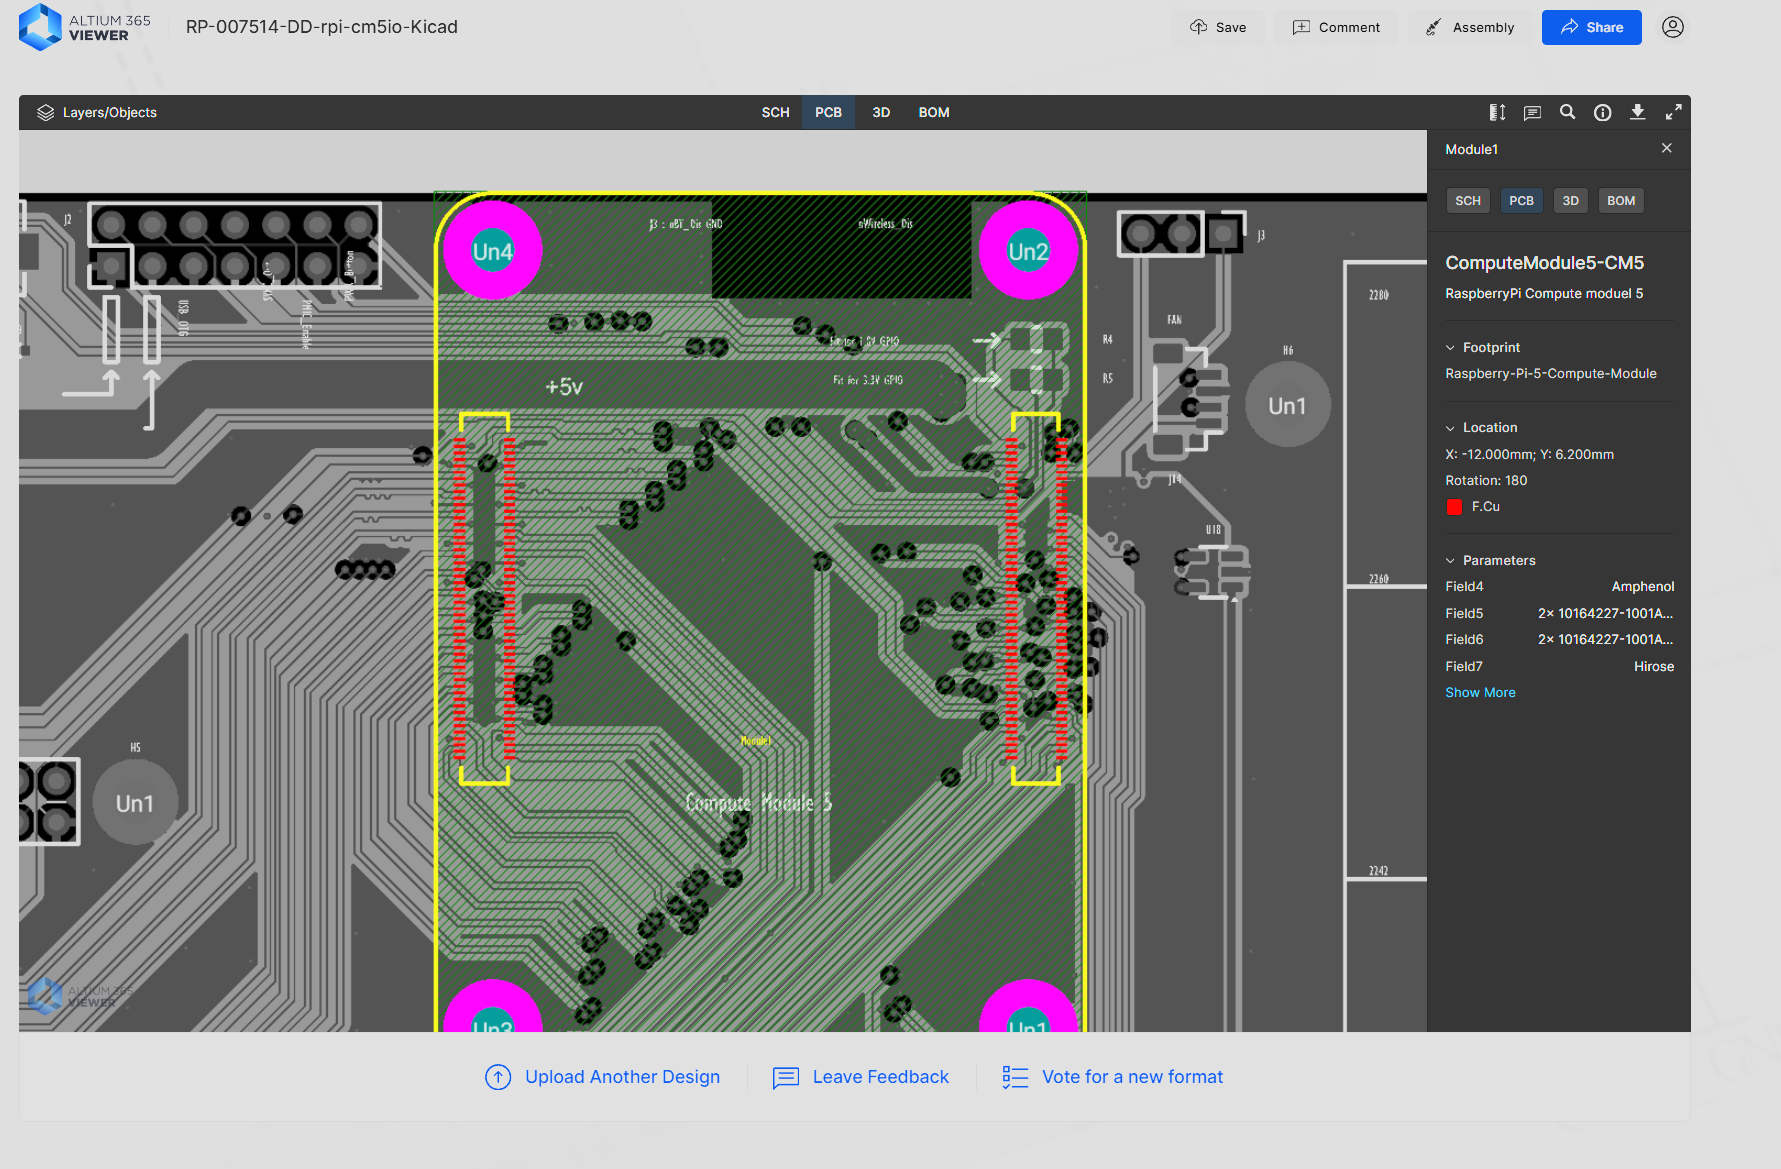
Task: Click the search magnifier icon
Action: pyautogui.click(x=1567, y=113)
